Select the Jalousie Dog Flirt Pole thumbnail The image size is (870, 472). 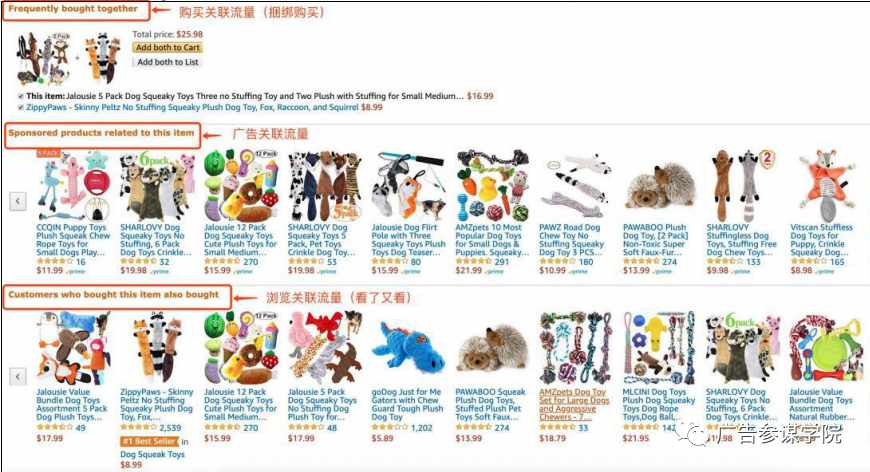[409, 186]
